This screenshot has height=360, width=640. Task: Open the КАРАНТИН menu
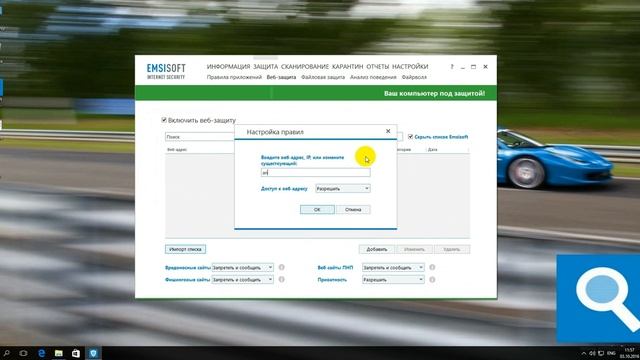tap(347, 67)
